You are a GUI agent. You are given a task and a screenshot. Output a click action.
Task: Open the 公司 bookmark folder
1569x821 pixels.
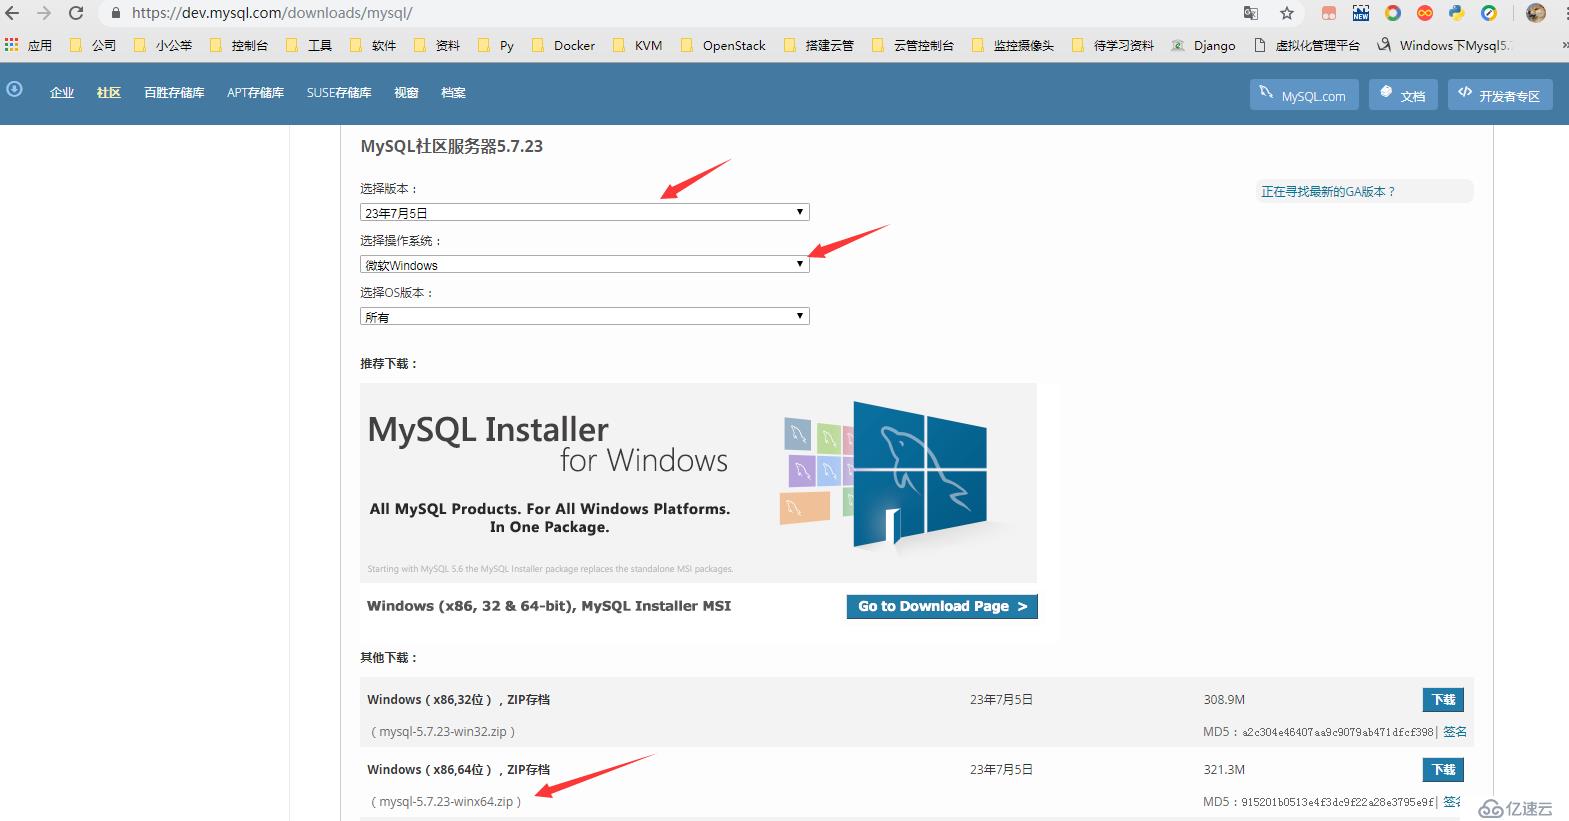pos(93,45)
